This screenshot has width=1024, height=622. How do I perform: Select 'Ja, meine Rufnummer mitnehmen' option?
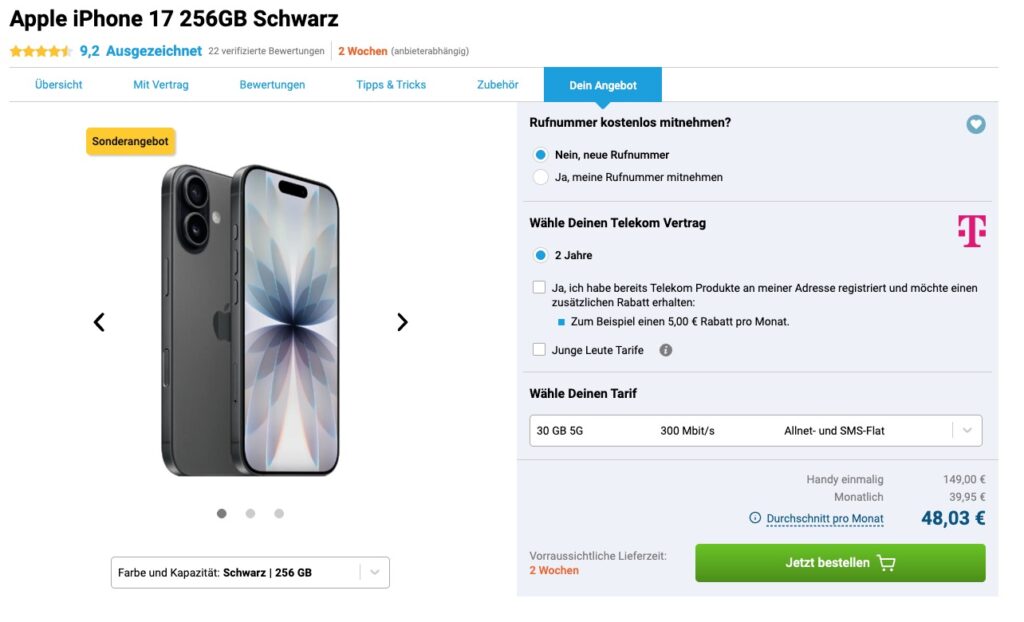[541, 177]
